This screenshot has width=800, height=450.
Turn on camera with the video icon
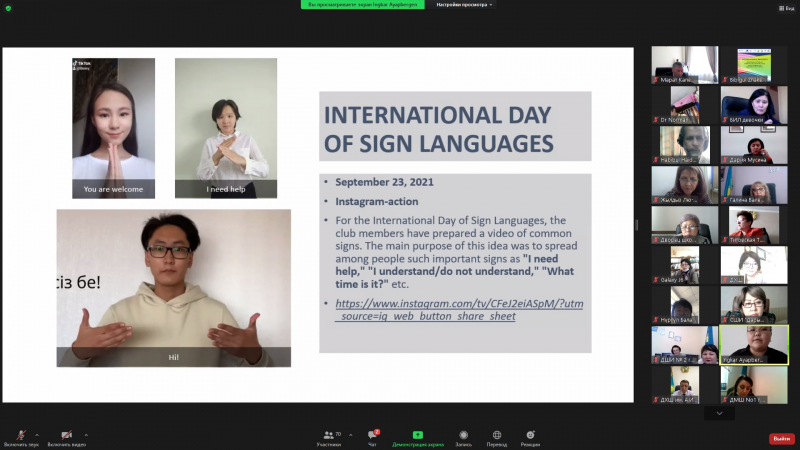point(66,436)
